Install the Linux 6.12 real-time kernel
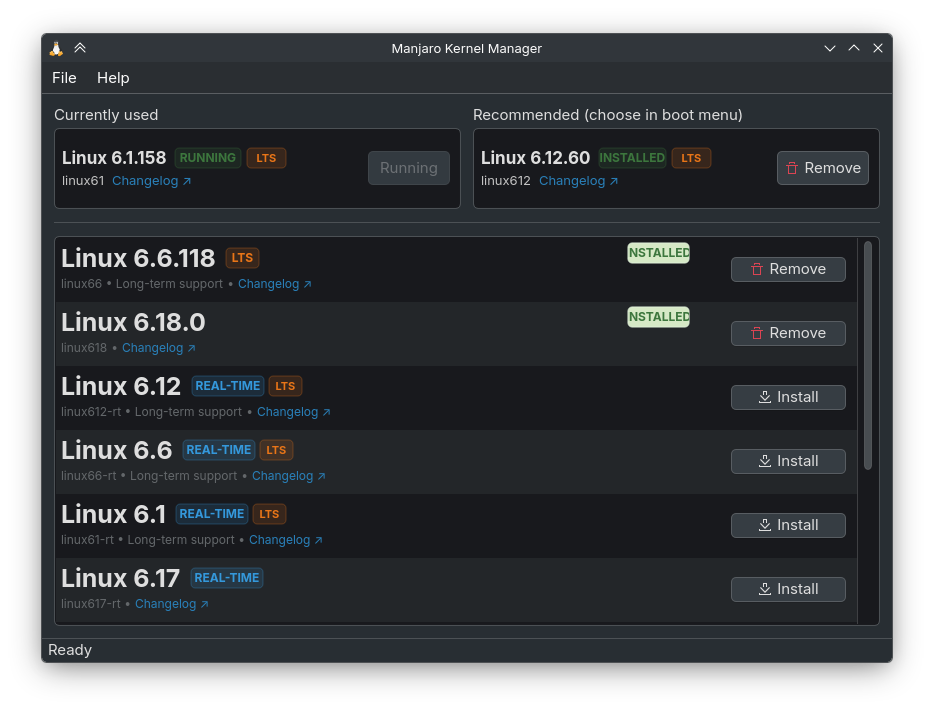 pyautogui.click(x=788, y=397)
